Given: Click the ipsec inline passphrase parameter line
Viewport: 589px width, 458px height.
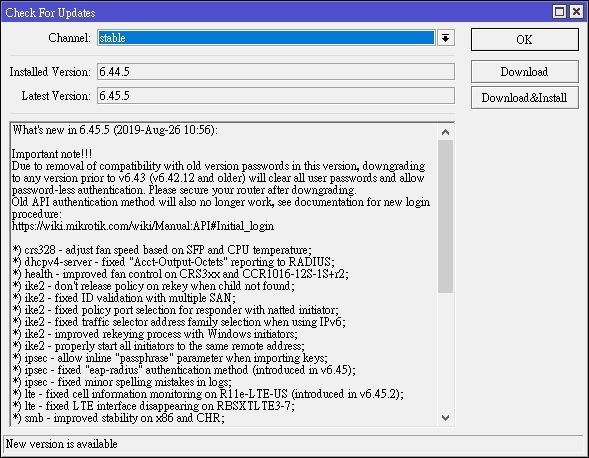Looking at the screenshot, I should click(170, 358).
